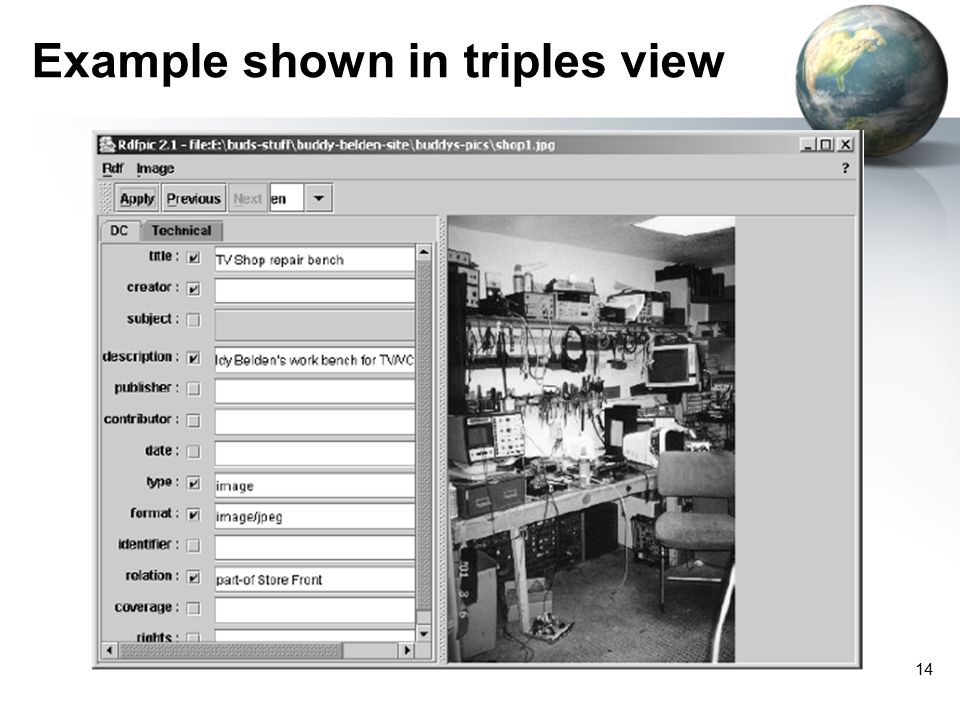
Task: Click the Rdfpic application icon in title bar
Action: click(x=107, y=144)
